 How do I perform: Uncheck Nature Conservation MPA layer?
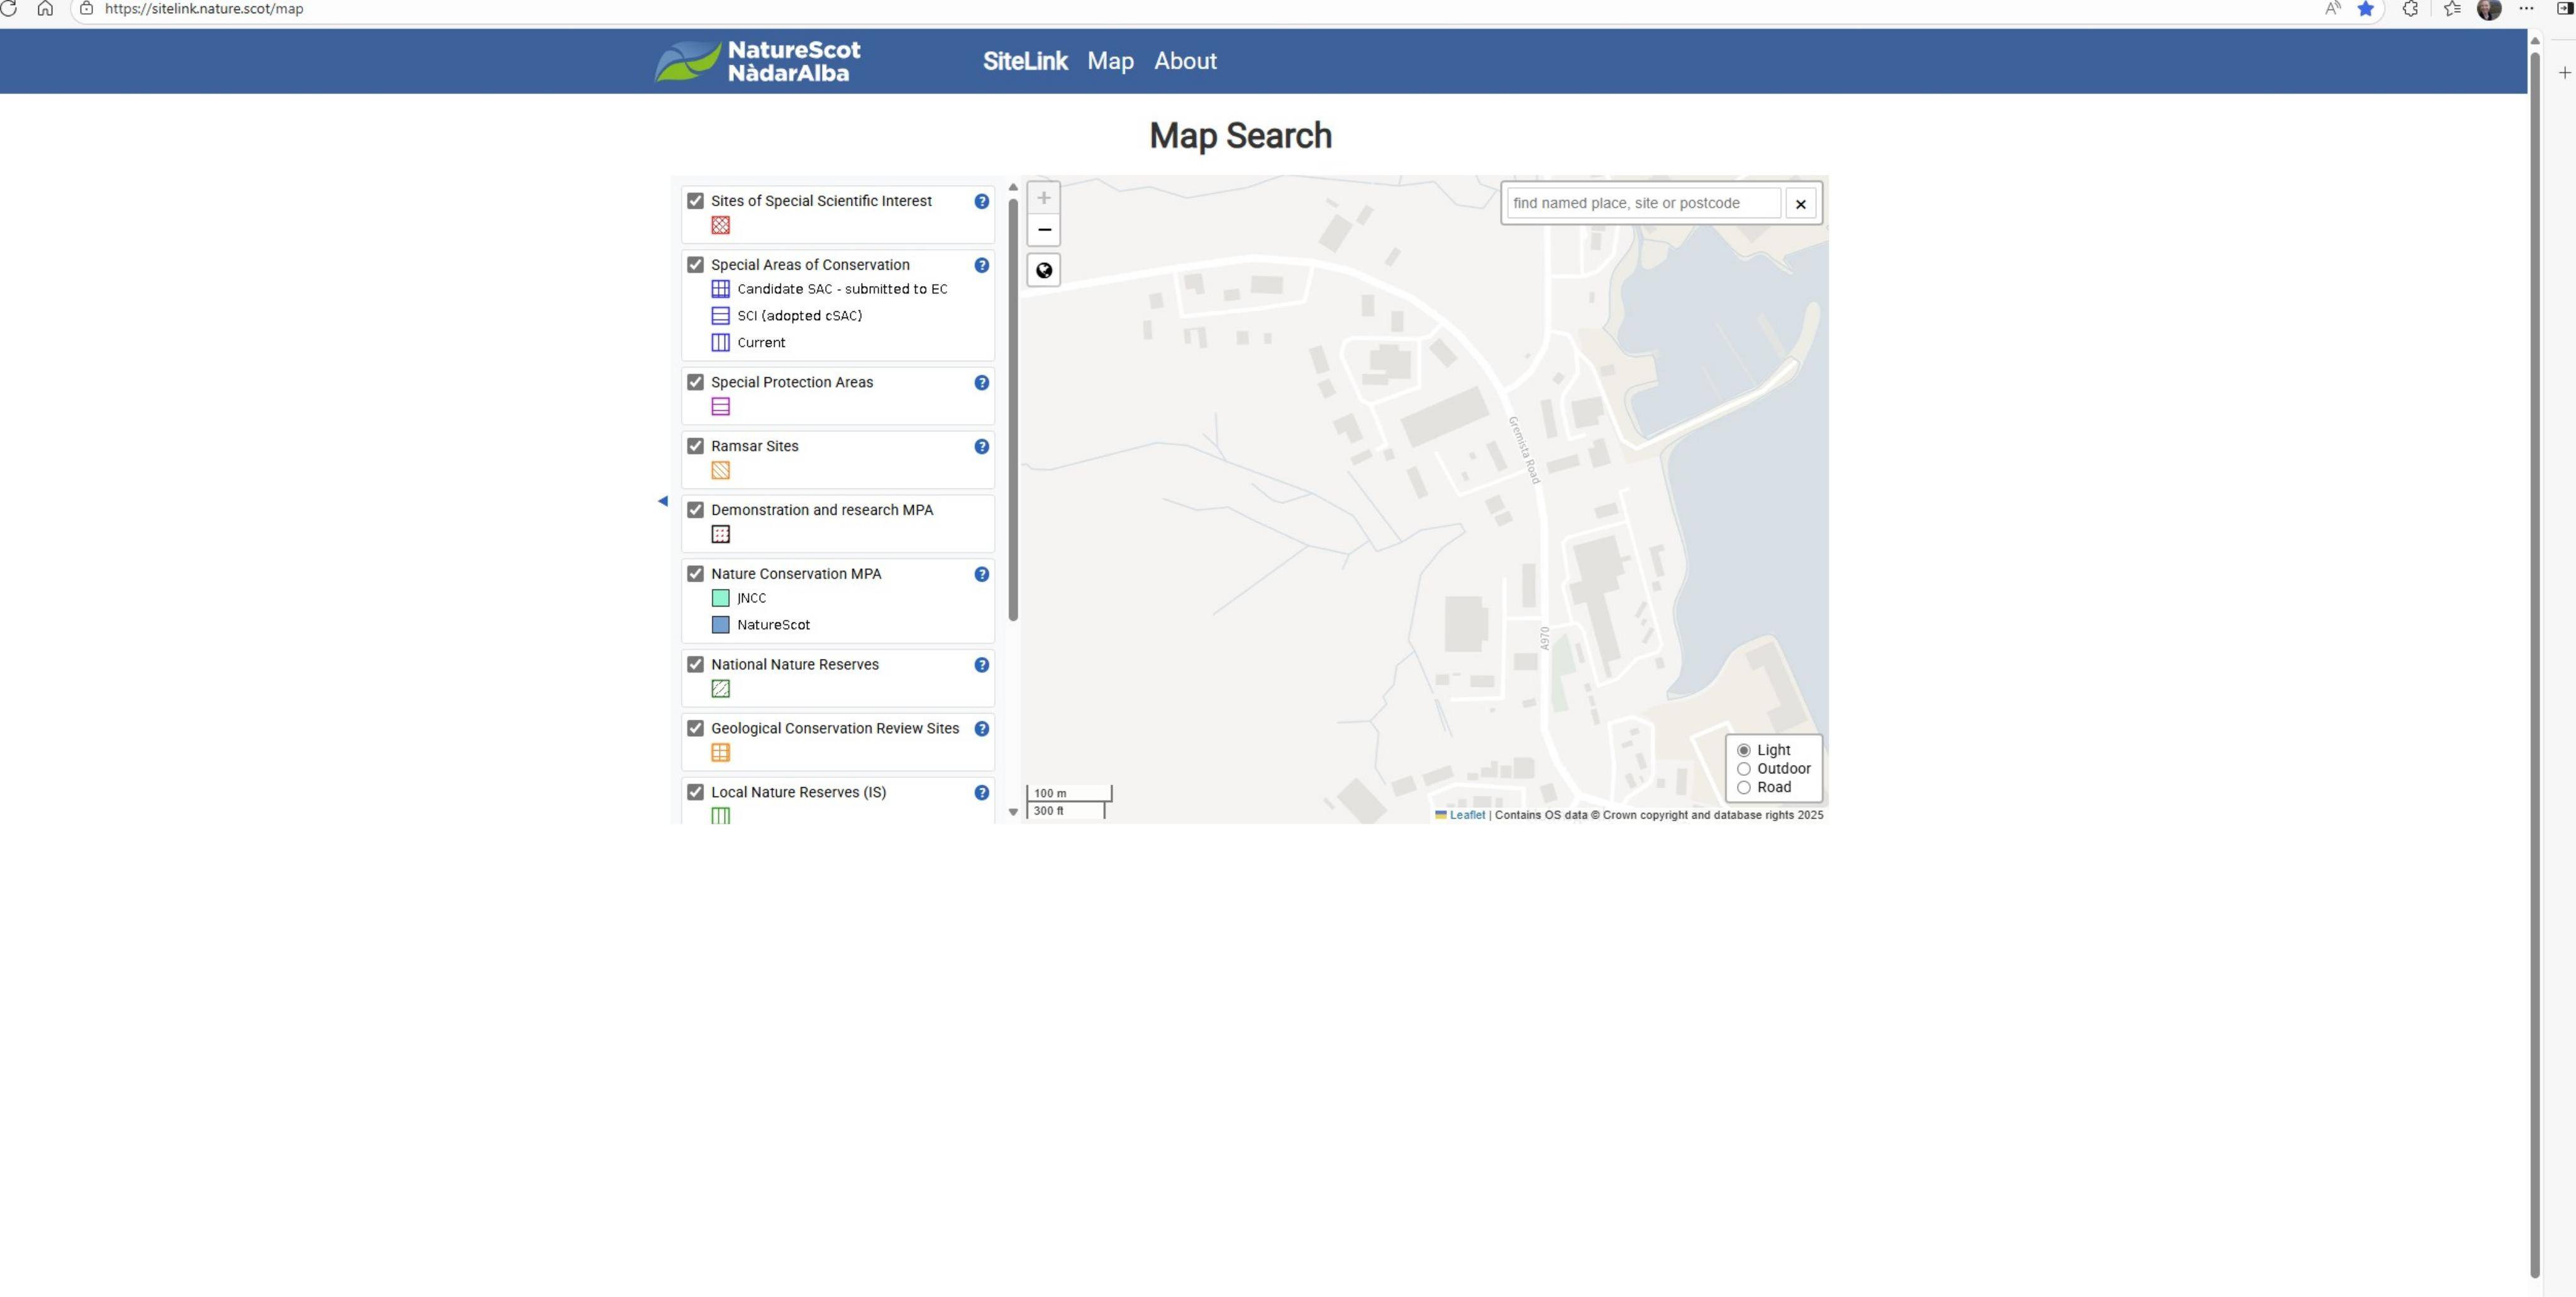click(695, 574)
